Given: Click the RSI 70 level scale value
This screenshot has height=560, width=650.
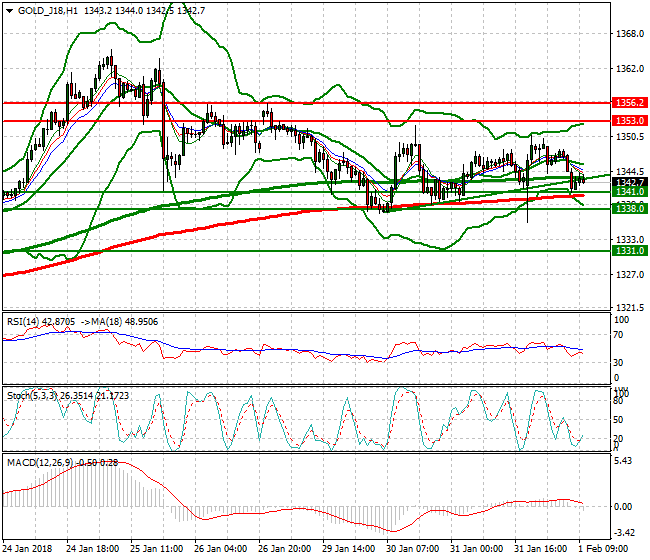Looking at the screenshot, I should [x=618, y=335].
